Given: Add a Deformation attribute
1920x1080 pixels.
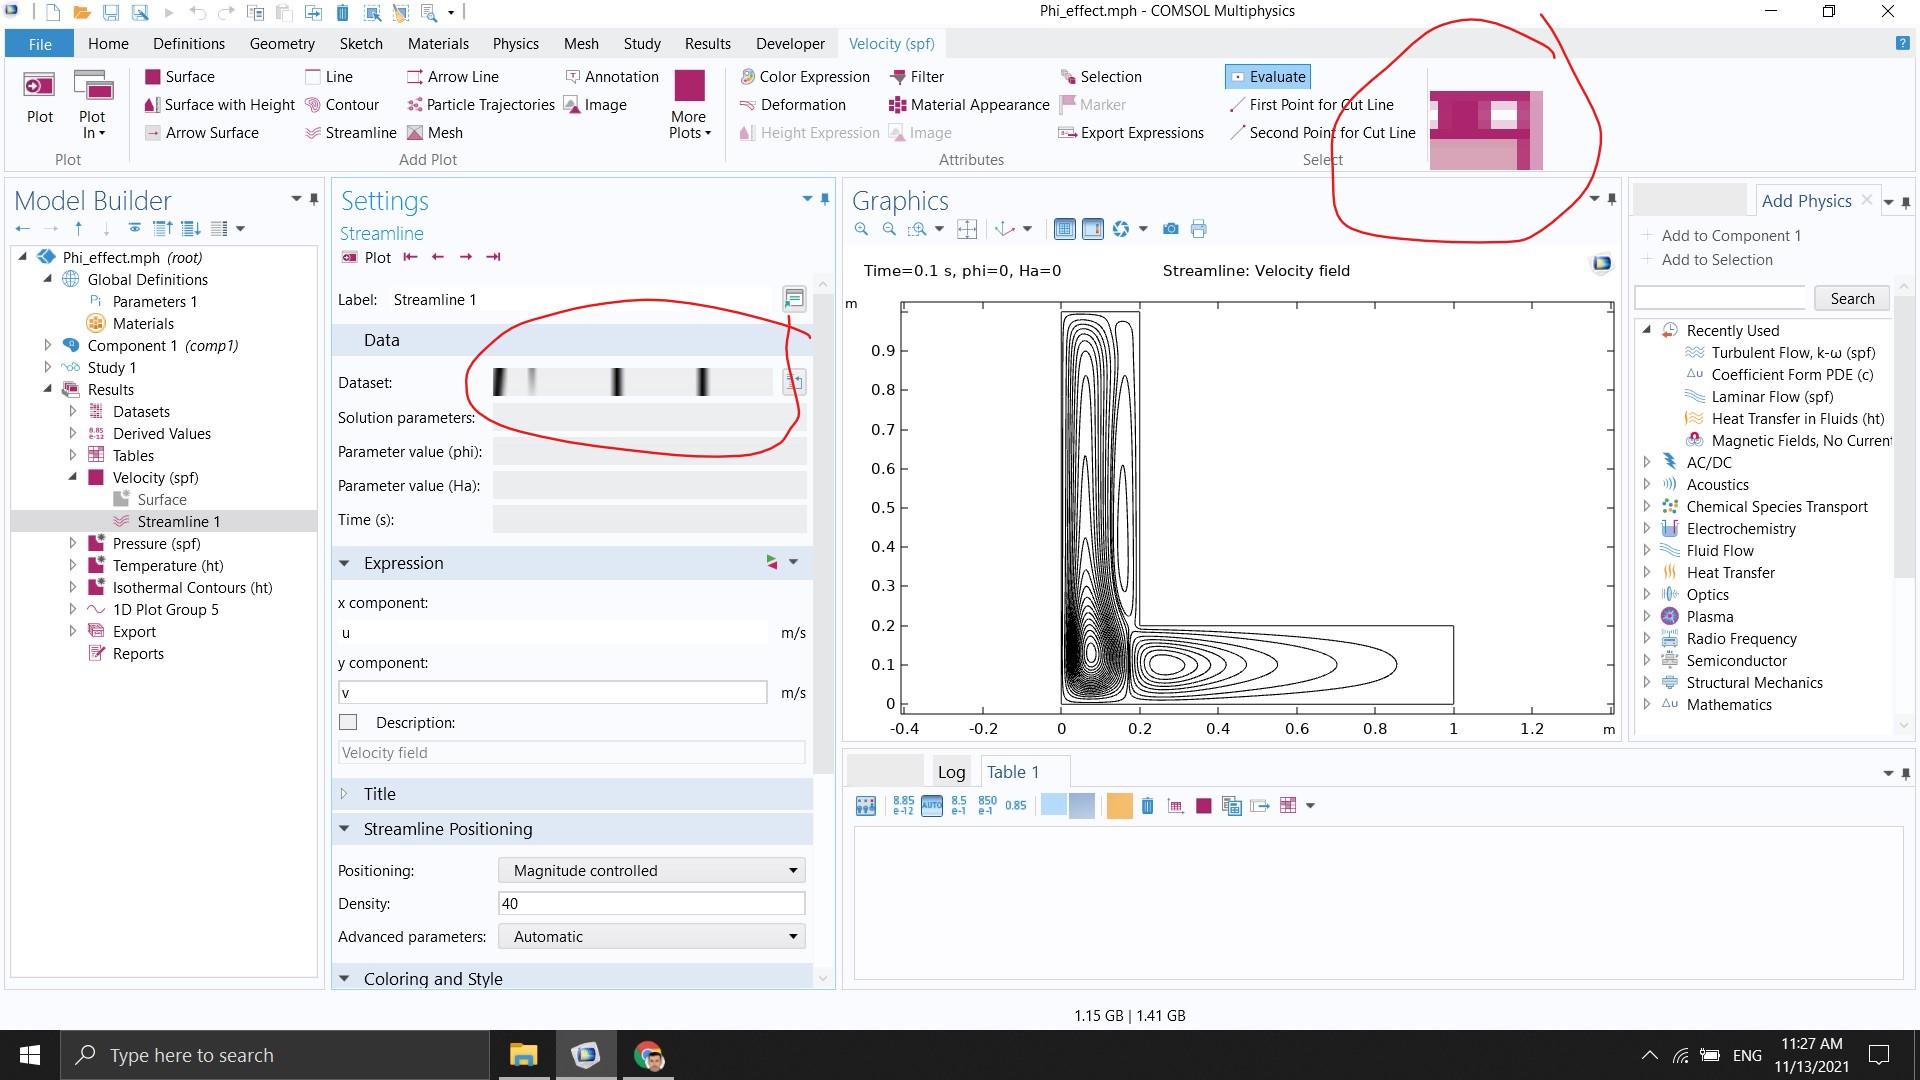Looking at the screenshot, I should (792, 105).
